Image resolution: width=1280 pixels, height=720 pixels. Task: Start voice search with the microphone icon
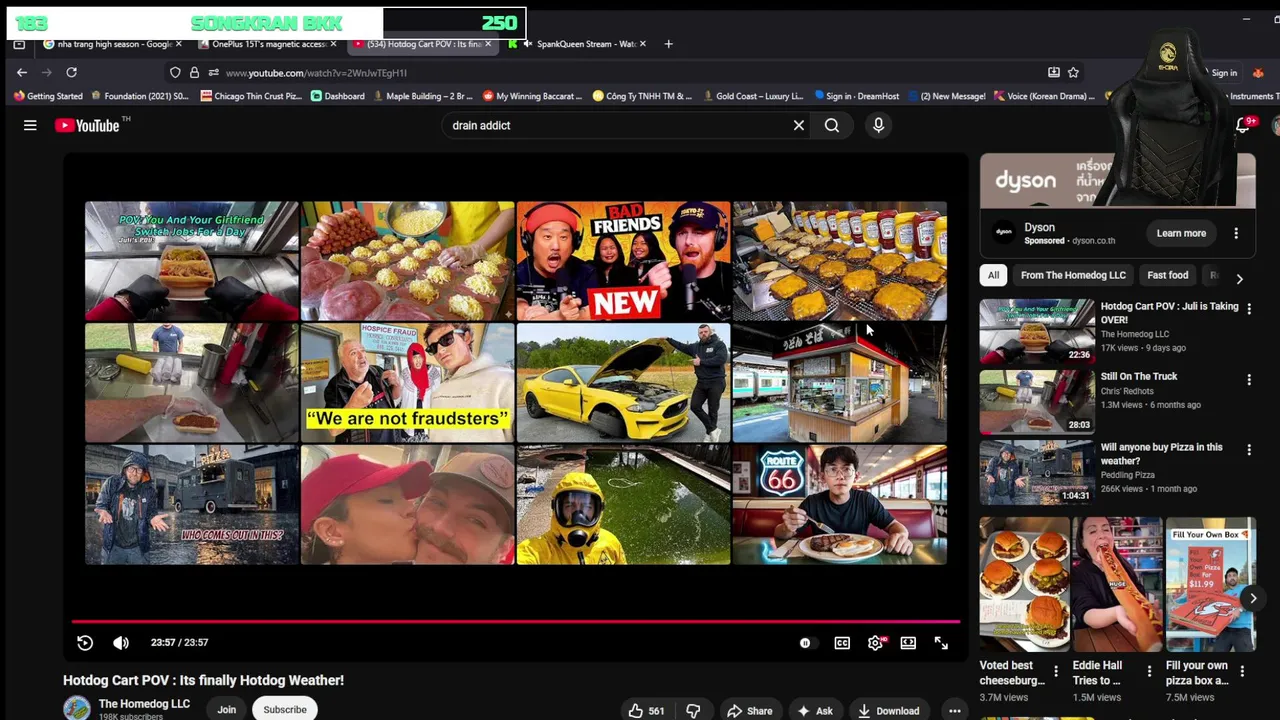878,125
